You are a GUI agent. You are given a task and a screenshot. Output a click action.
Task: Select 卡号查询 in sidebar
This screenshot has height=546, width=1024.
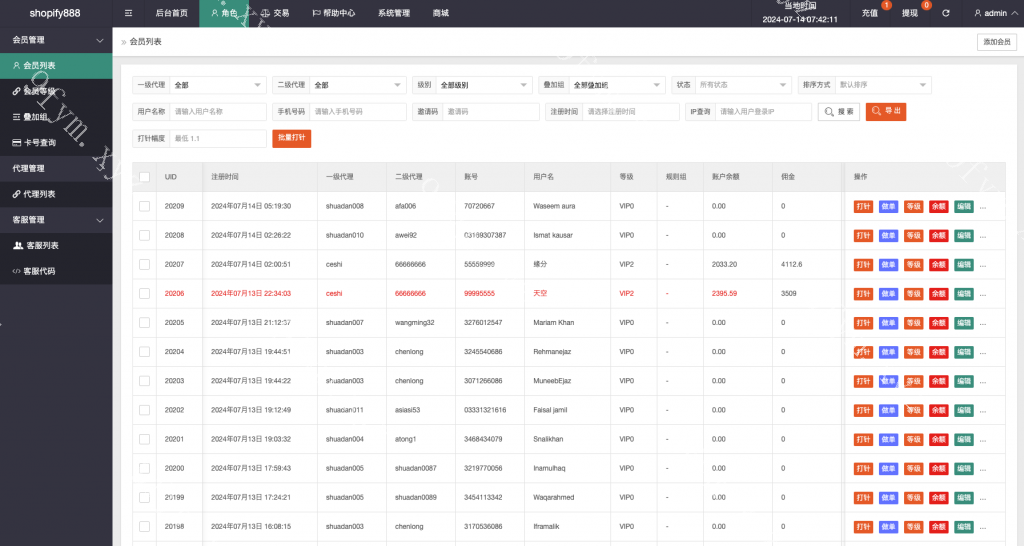(56, 142)
